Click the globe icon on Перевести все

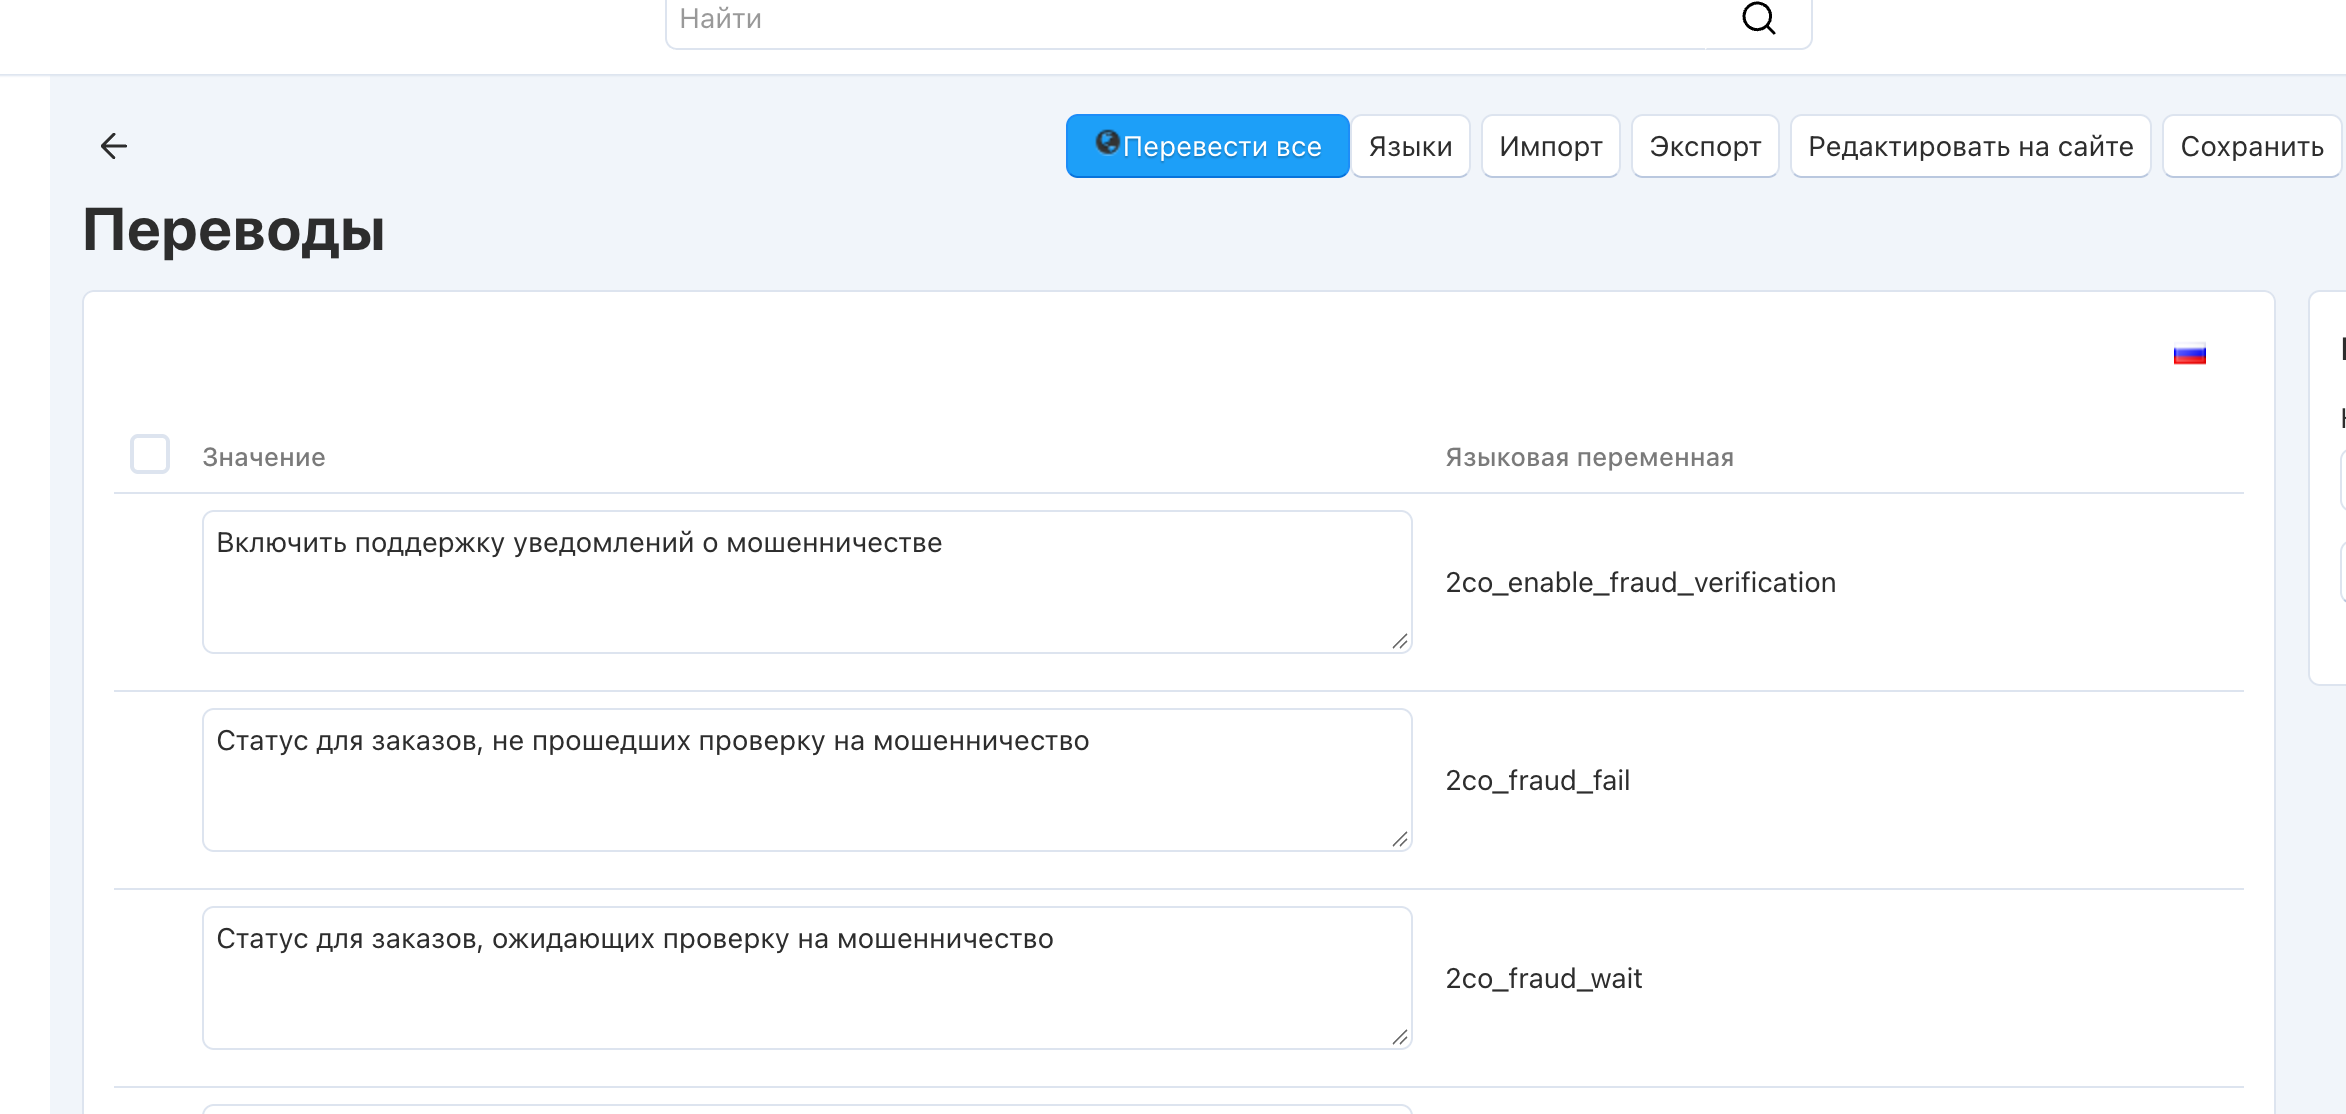pos(1107,143)
